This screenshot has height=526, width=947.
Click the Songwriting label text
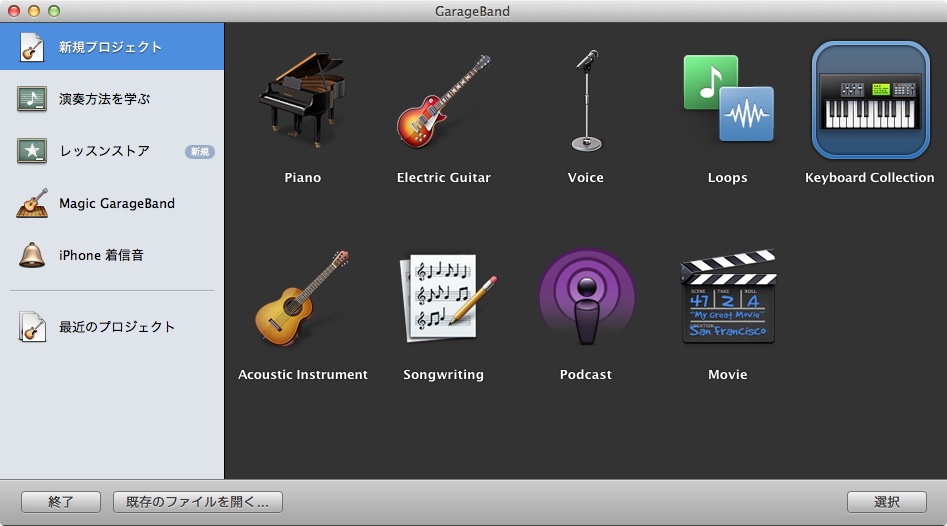pyautogui.click(x=444, y=375)
